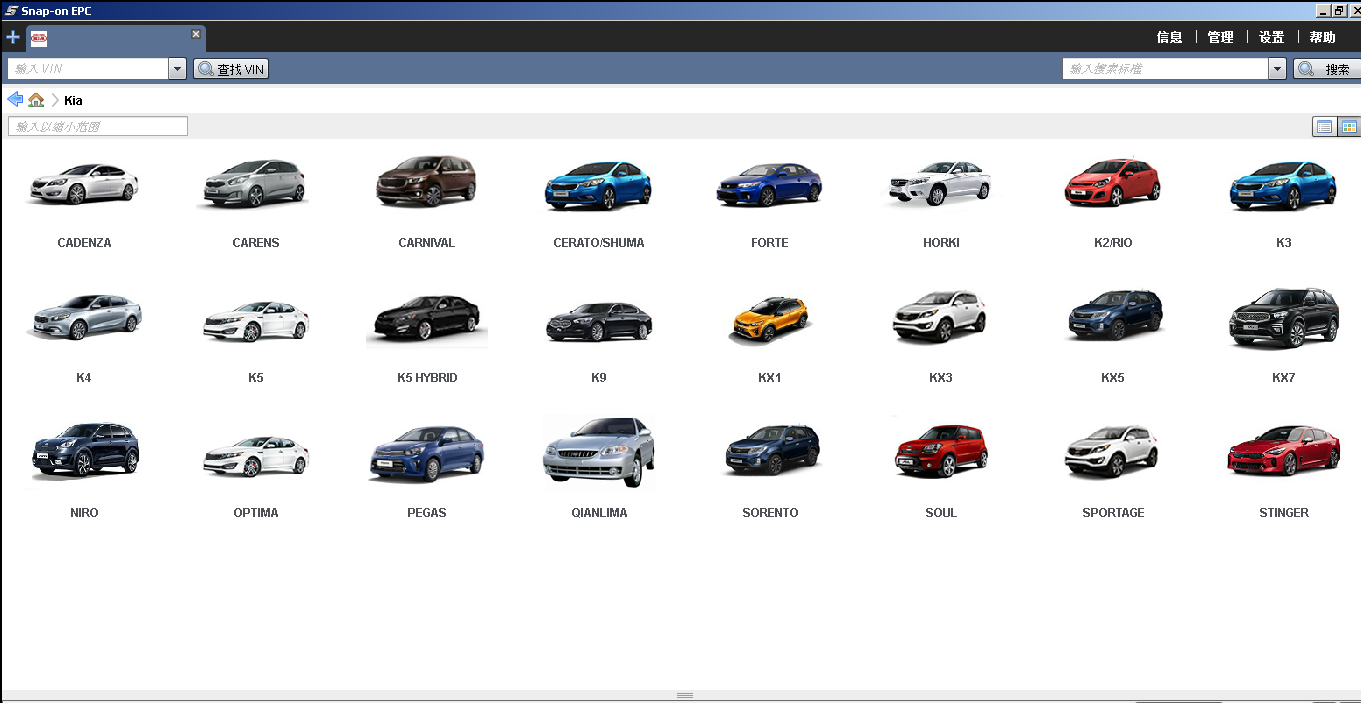The image size is (1361, 703).
Task: Select the PEGAS car thumbnail
Action: (x=427, y=453)
